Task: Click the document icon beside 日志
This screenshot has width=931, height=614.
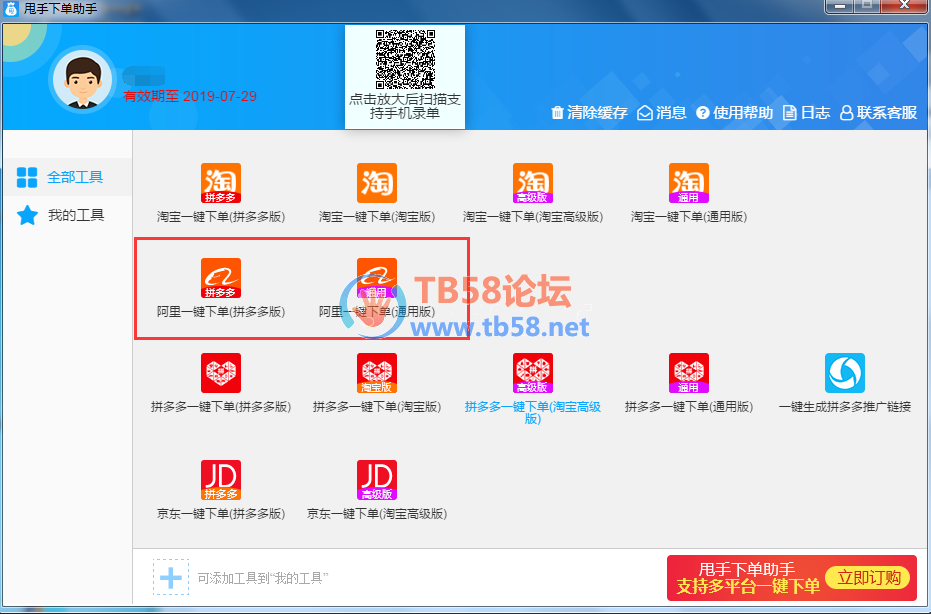Action: [x=790, y=112]
